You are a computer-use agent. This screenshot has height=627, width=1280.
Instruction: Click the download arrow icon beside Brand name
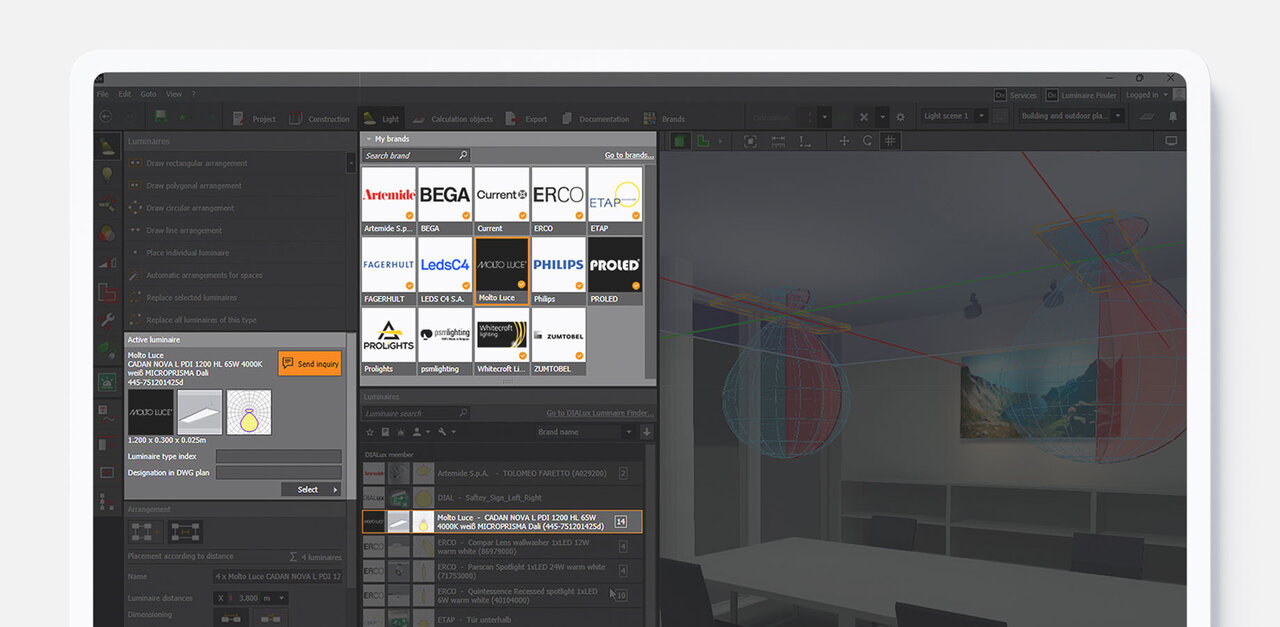[x=647, y=432]
